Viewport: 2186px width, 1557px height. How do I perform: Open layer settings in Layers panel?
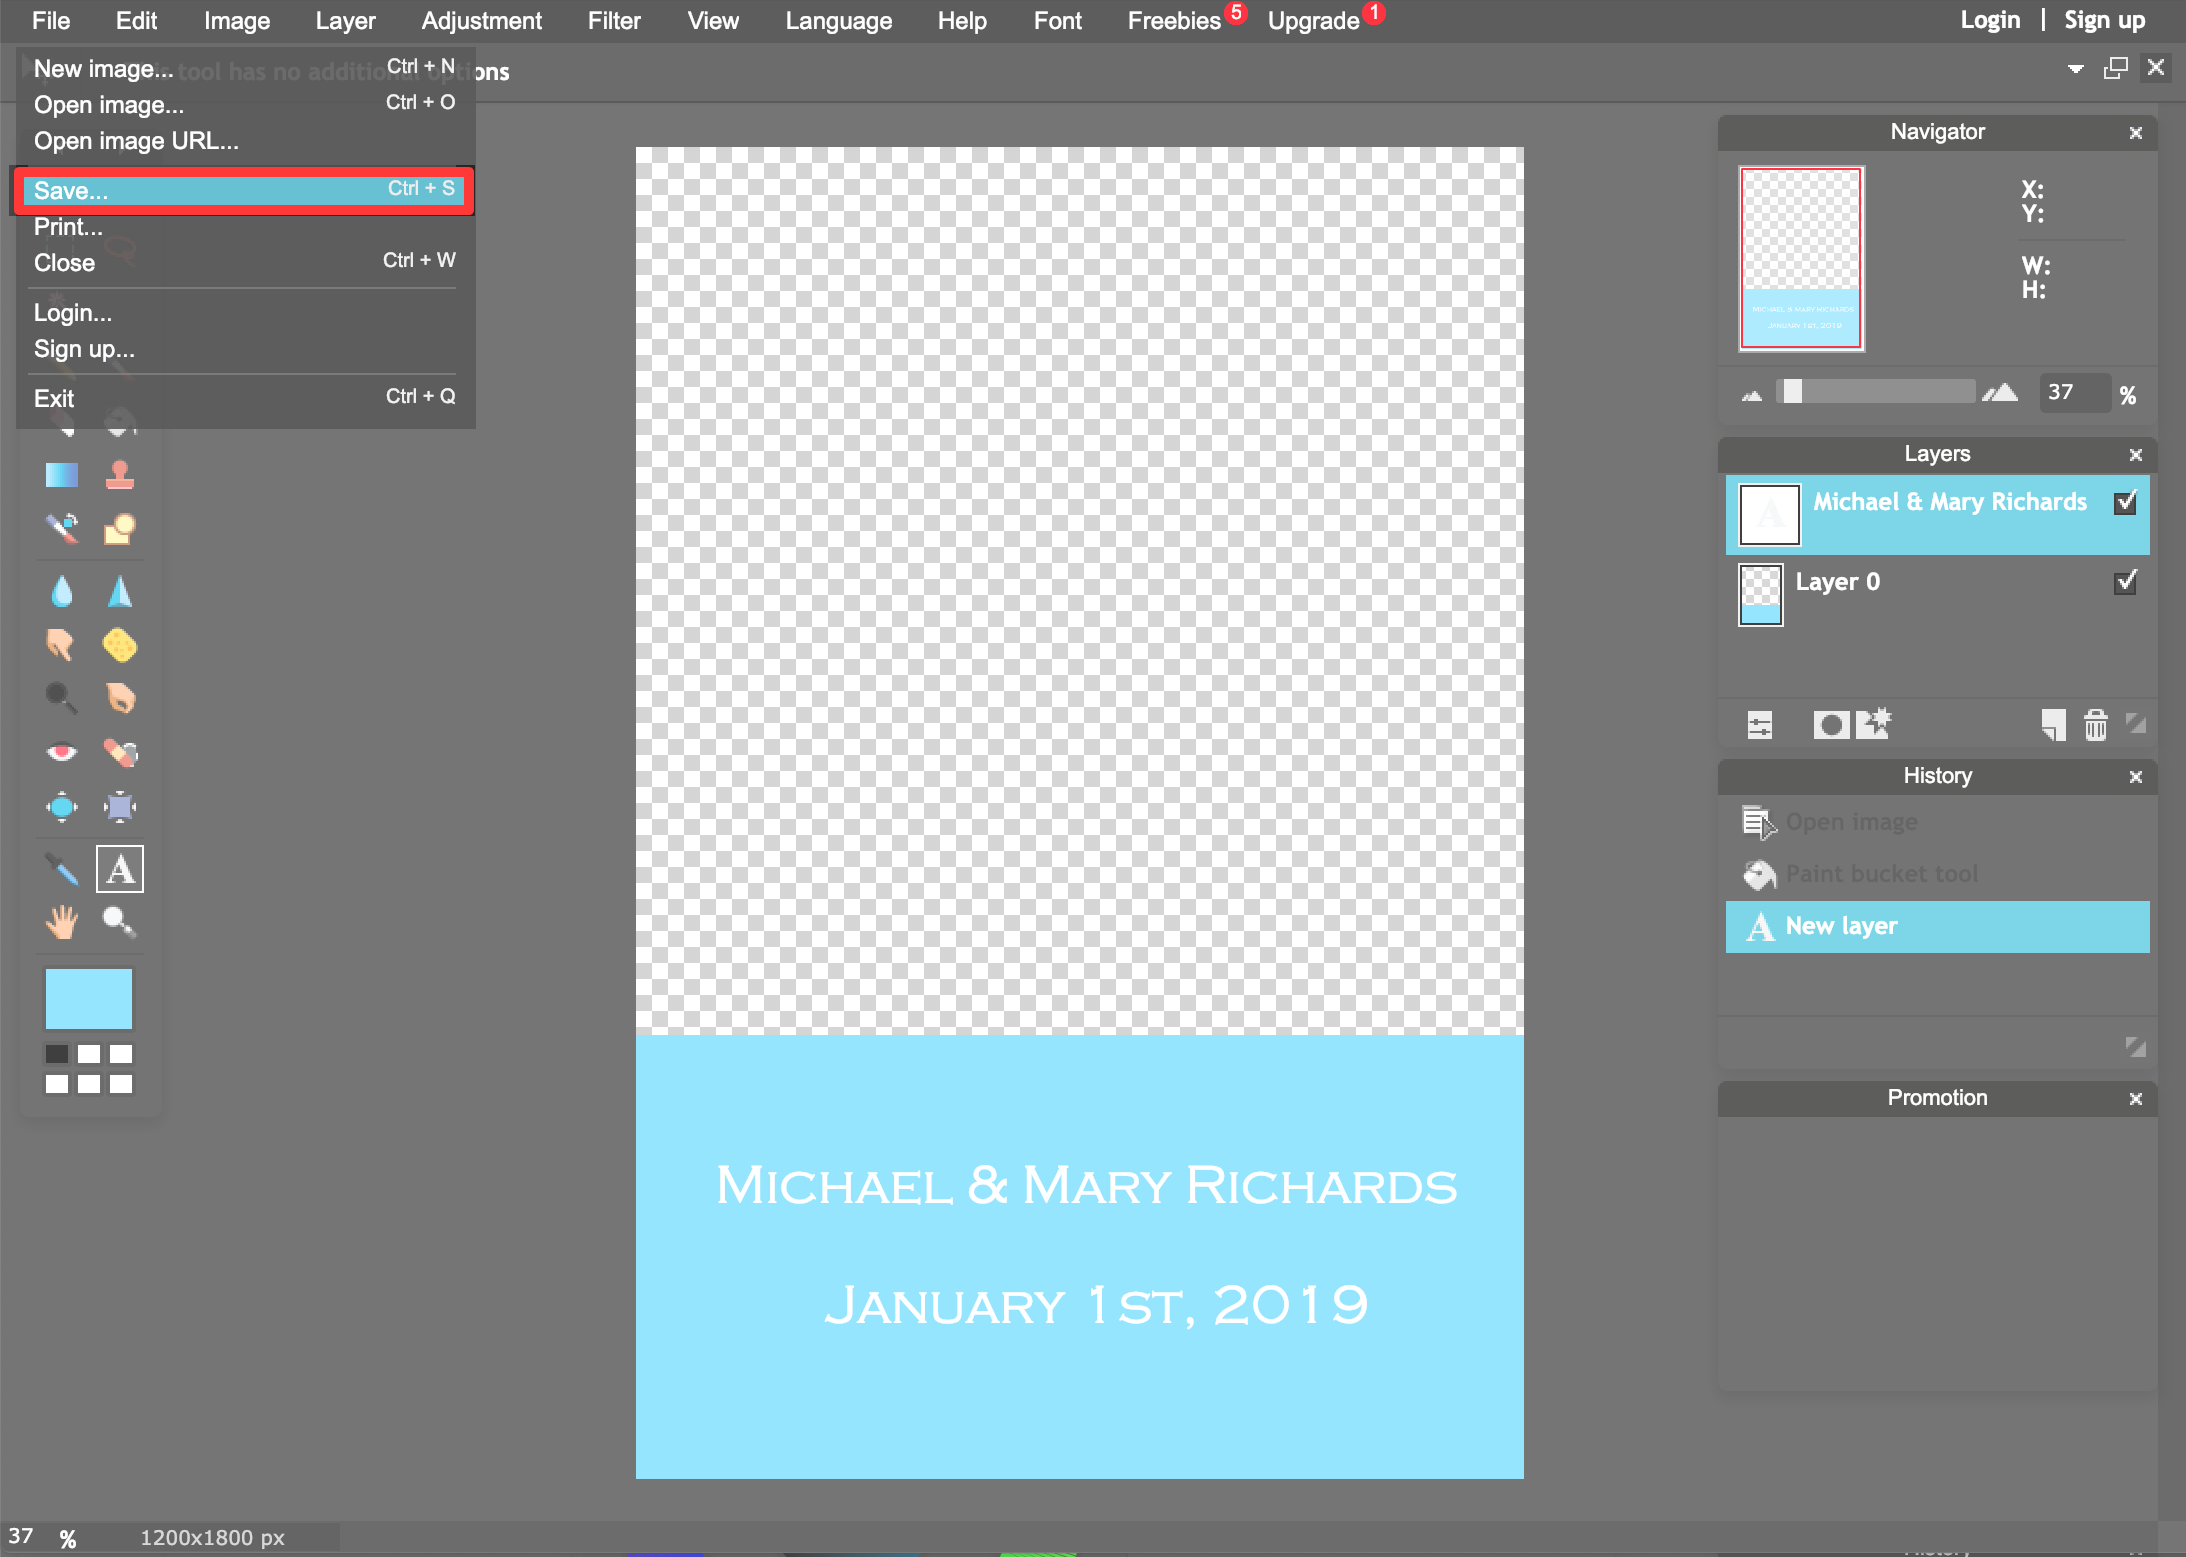click(x=1760, y=725)
